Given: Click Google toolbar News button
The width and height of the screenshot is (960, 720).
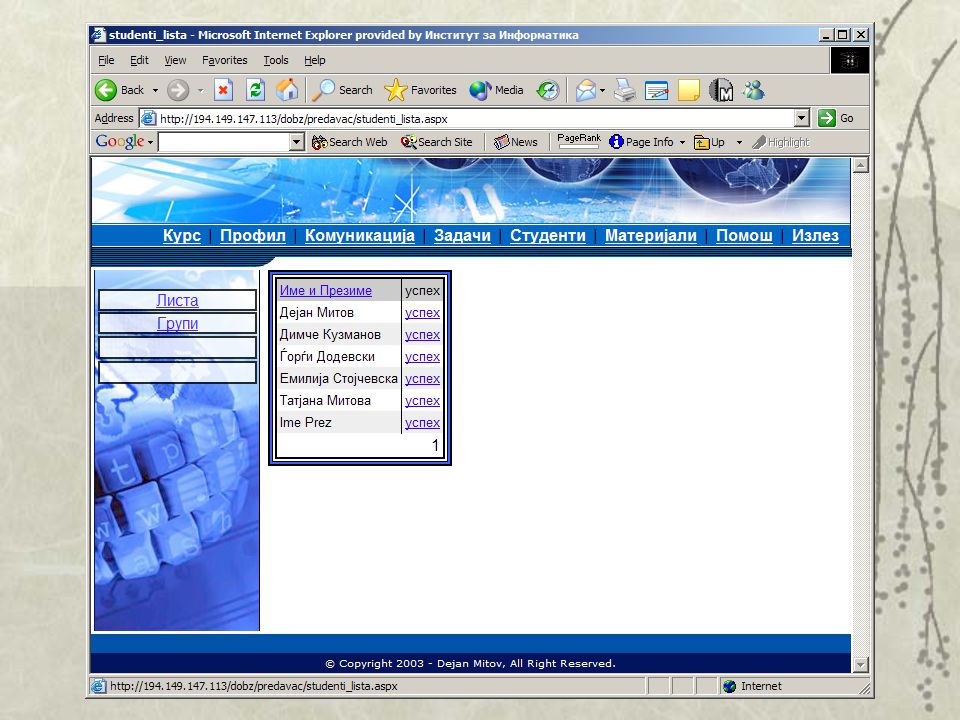Looking at the screenshot, I should 516,142.
